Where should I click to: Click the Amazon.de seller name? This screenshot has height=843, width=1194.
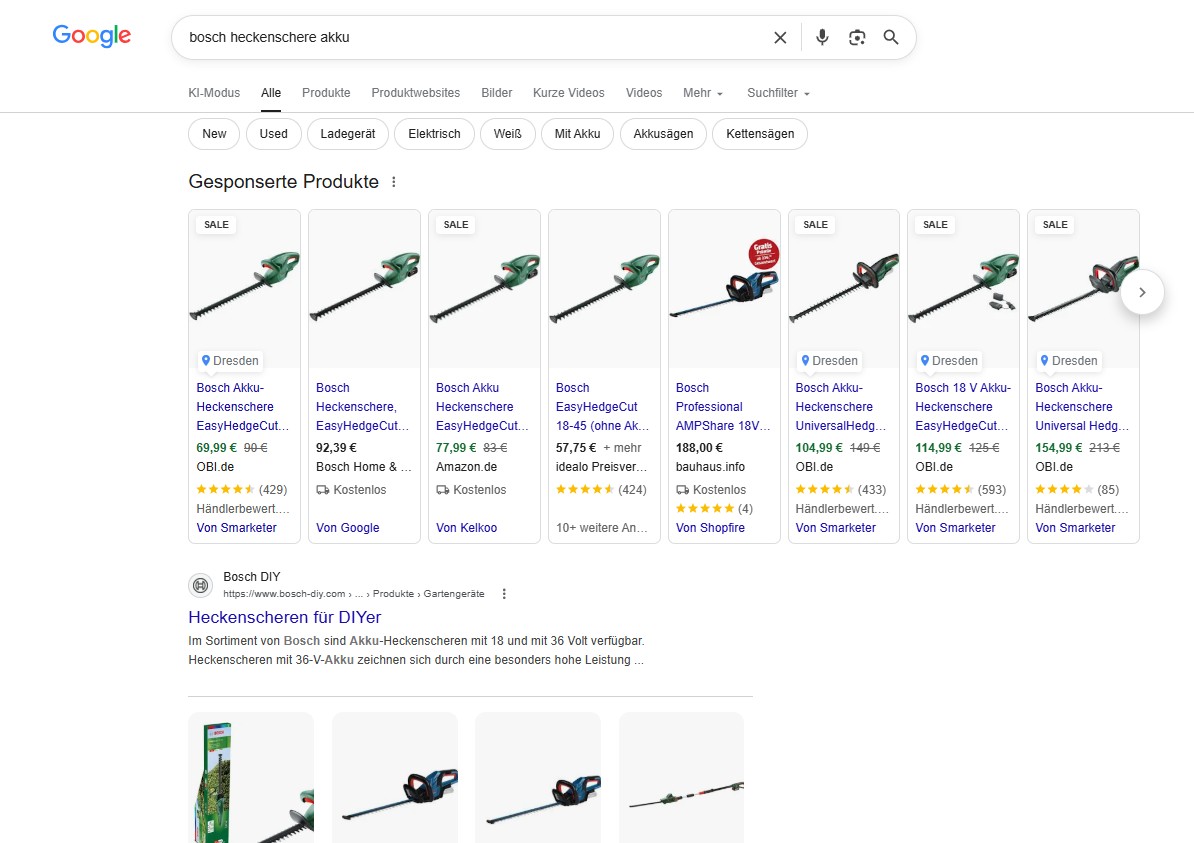[466, 467]
